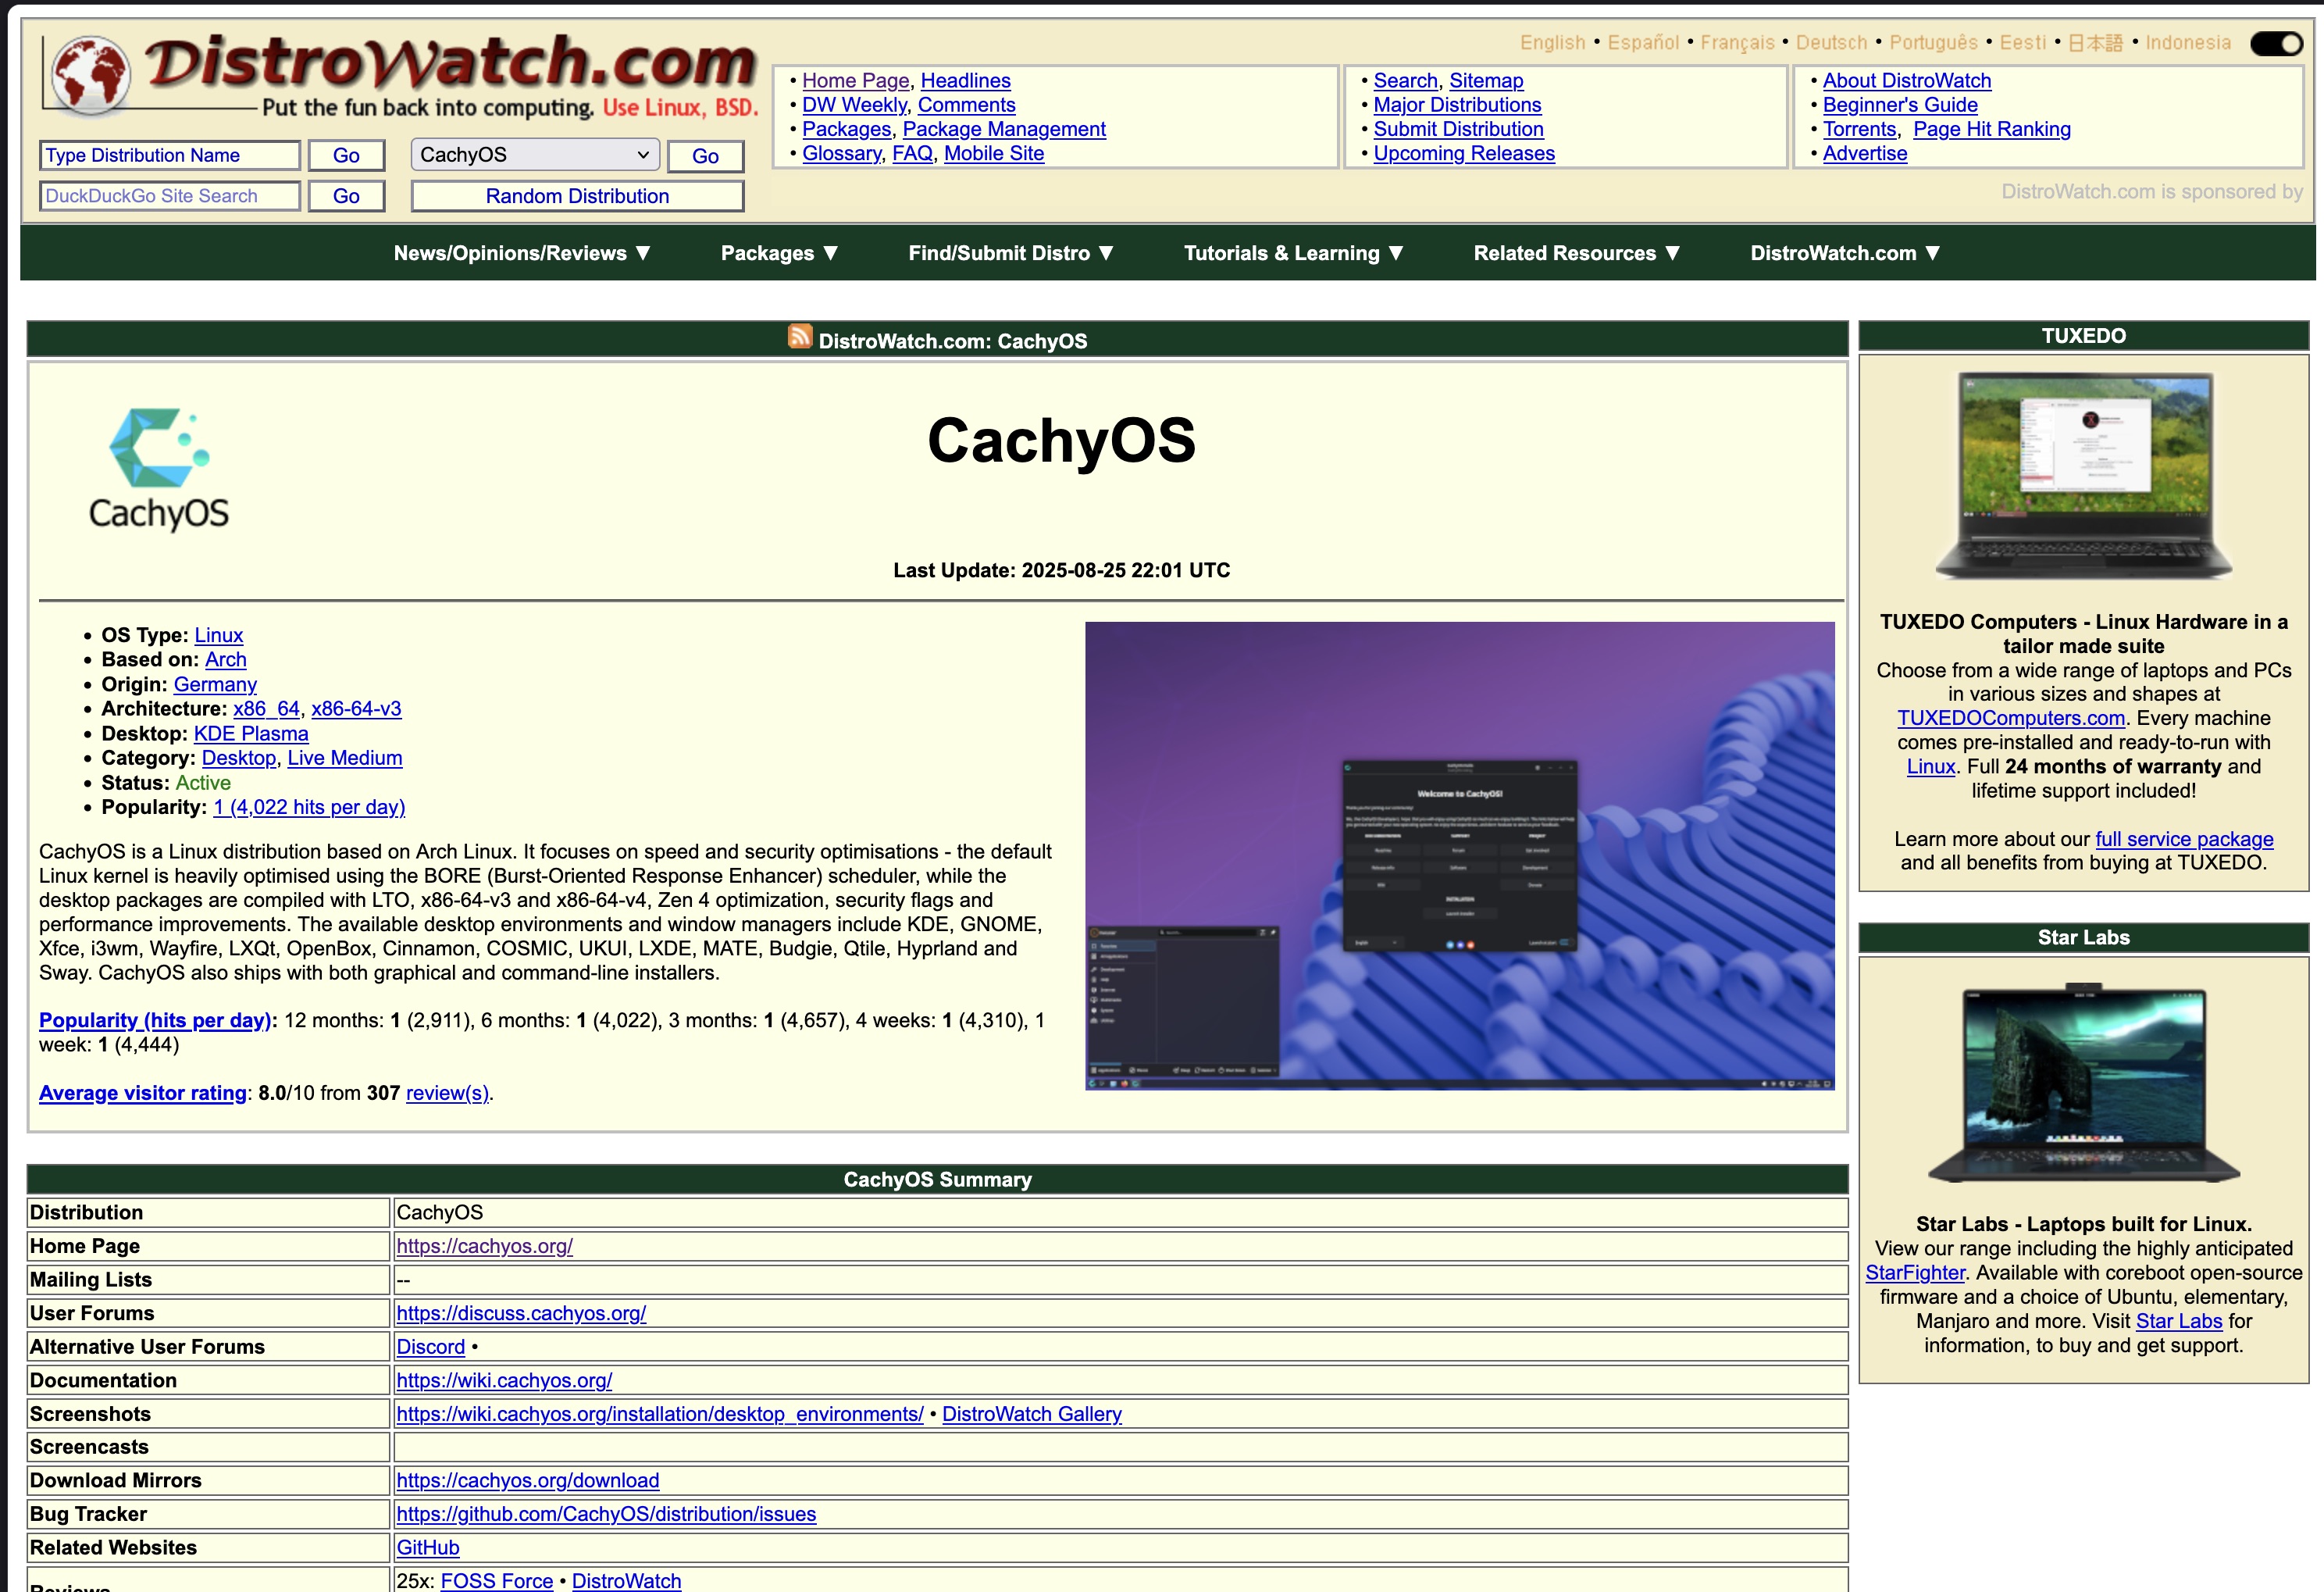
Task: Open the About DistroWatch link
Action: tap(1906, 81)
